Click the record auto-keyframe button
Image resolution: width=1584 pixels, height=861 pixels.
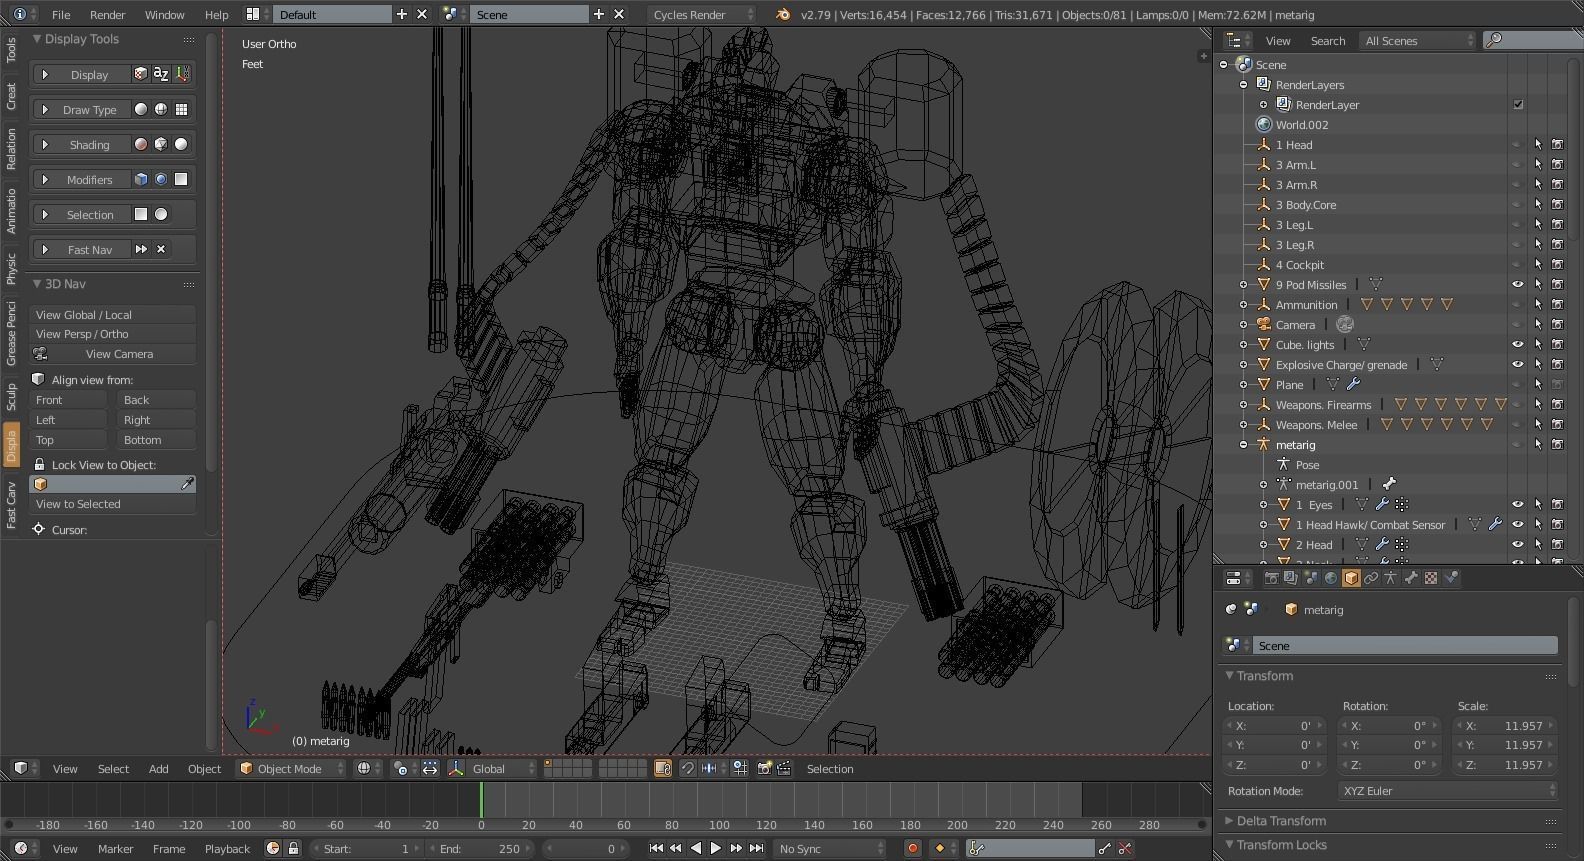(x=912, y=848)
